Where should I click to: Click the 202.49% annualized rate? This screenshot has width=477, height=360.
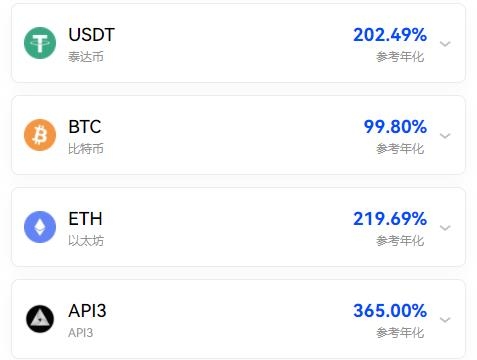[x=390, y=35]
